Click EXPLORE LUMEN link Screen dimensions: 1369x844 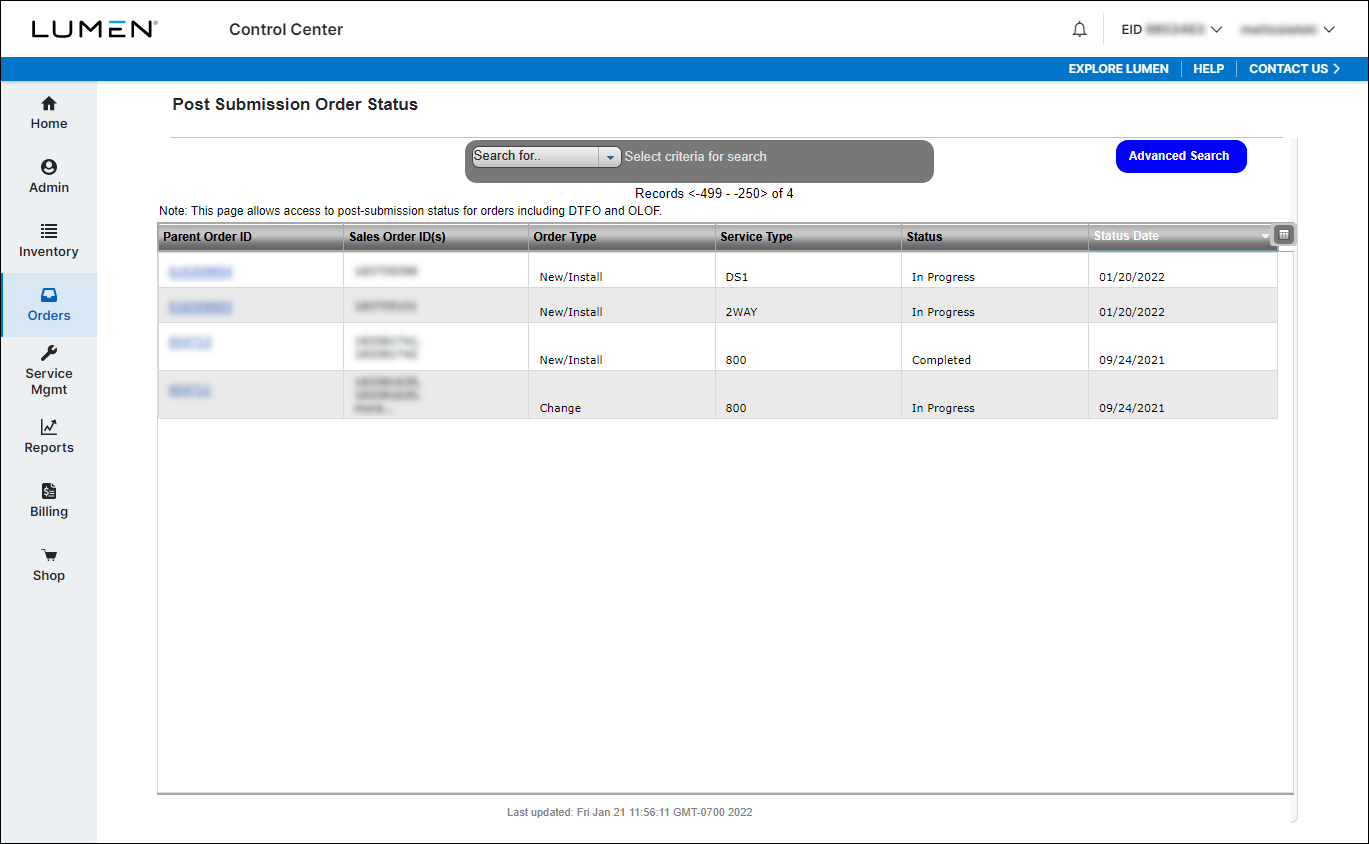(1118, 69)
